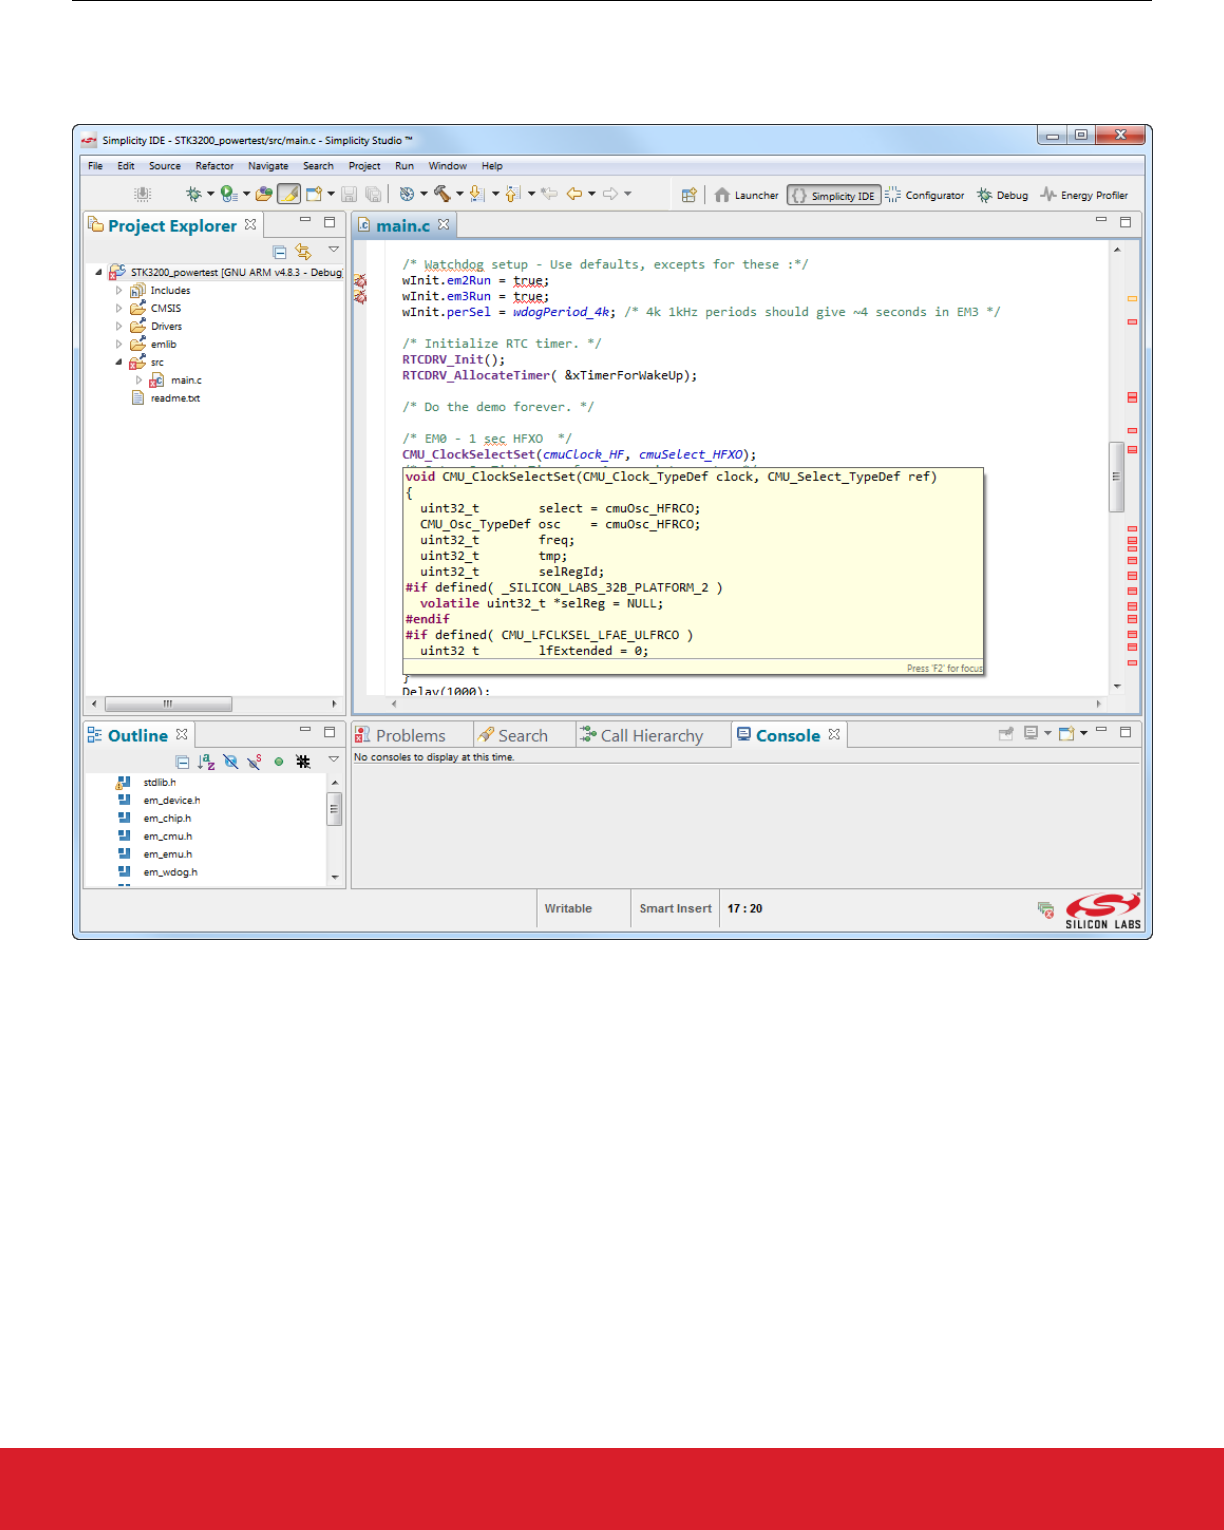Image resolution: width=1224 pixels, height=1530 pixels.
Task: Click Project Explorer horizontal scrollbar thumb
Action: coord(168,703)
